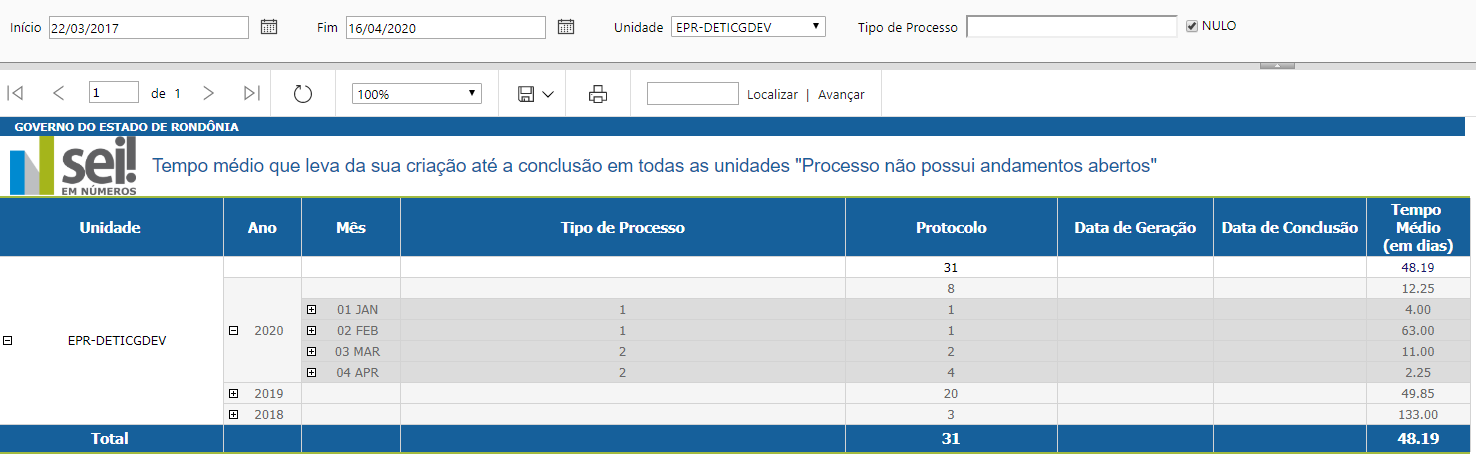Click the Localizar link
The height and width of the screenshot is (461, 1476).
772,94
